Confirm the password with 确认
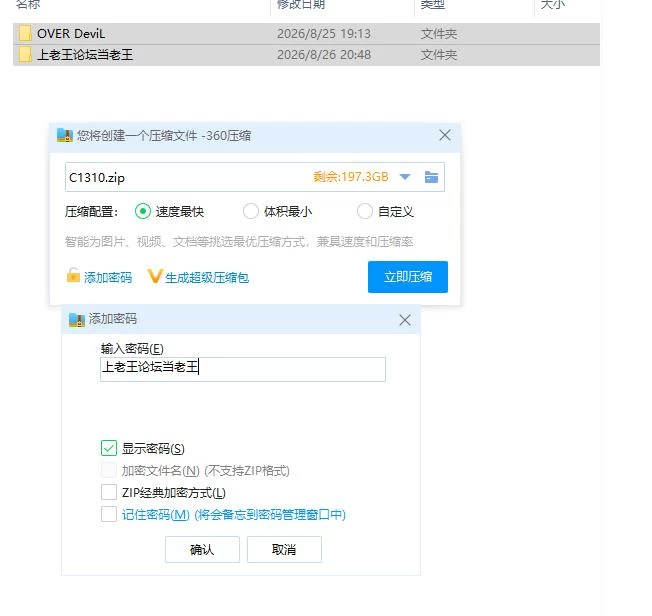Screen dimensions: 652x616 click(202, 549)
